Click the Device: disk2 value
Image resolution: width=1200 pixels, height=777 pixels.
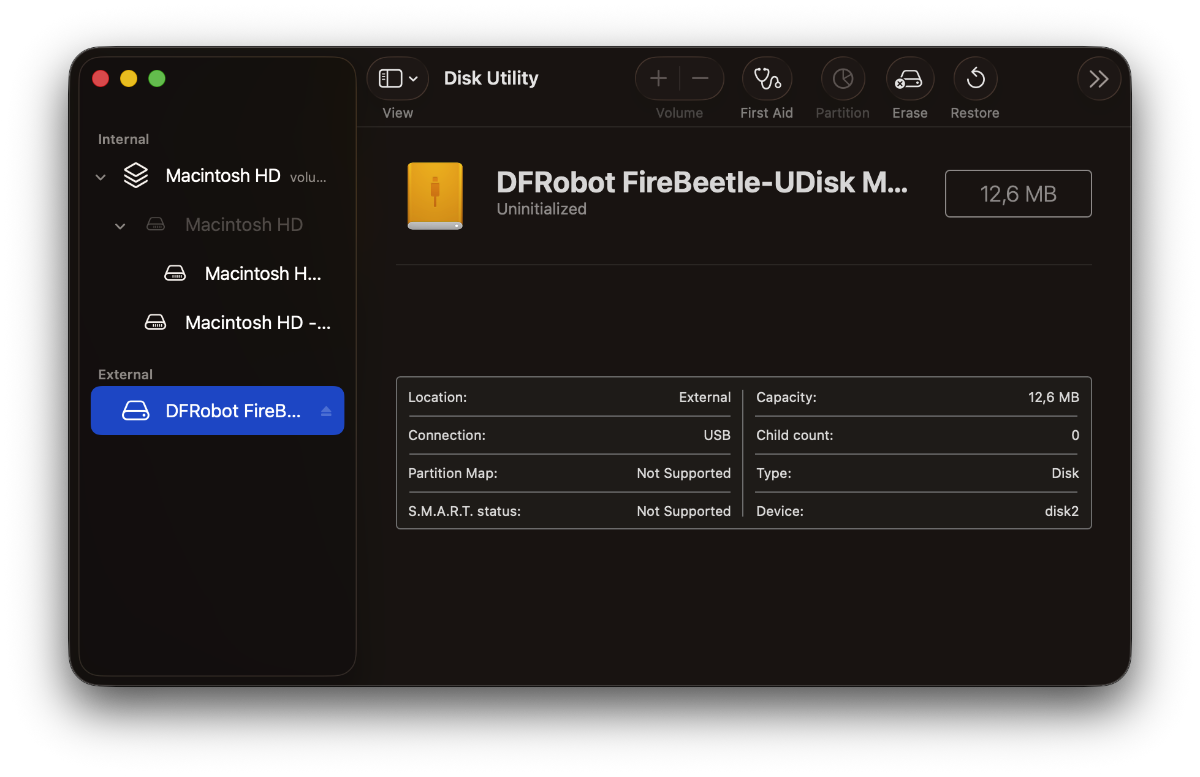1062,511
